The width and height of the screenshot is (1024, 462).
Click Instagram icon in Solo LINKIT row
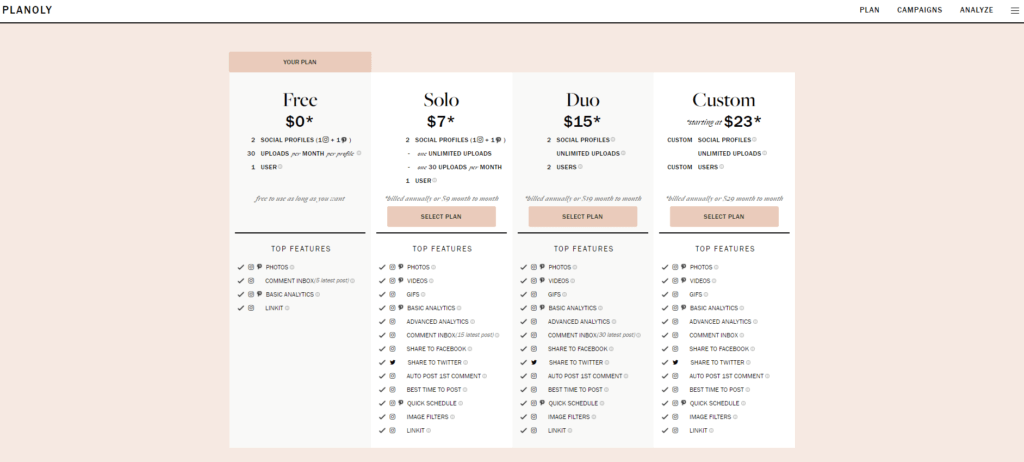pyautogui.click(x=392, y=431)
